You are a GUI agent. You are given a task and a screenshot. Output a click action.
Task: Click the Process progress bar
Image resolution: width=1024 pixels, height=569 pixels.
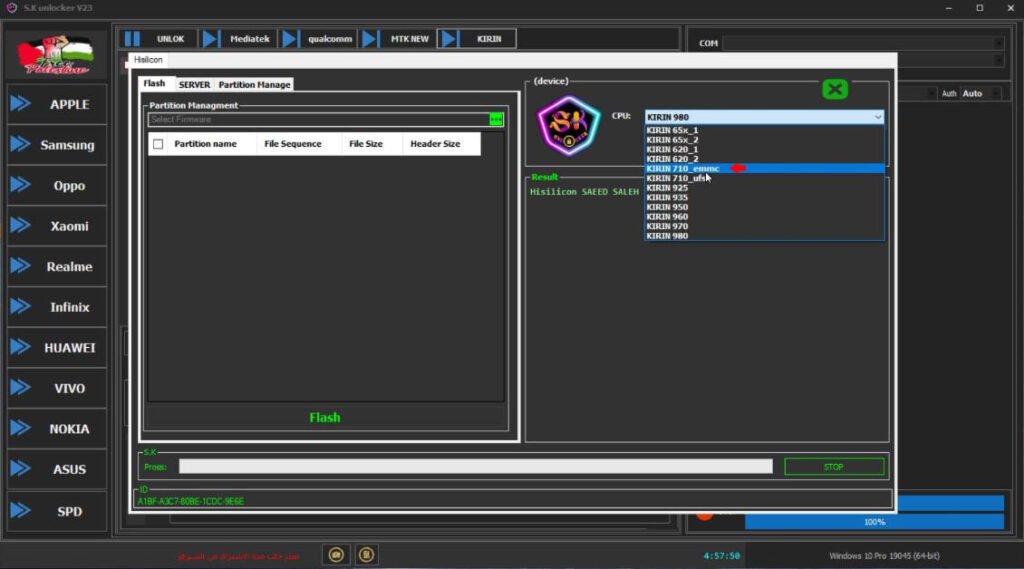(x=475, y=466)
